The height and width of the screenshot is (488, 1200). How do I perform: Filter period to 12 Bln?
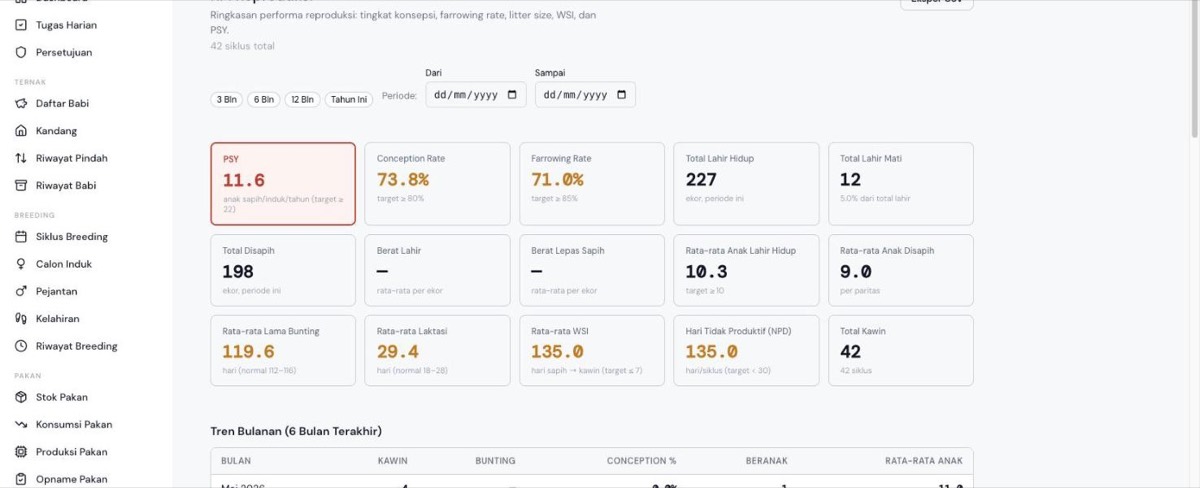pos(302,99)
